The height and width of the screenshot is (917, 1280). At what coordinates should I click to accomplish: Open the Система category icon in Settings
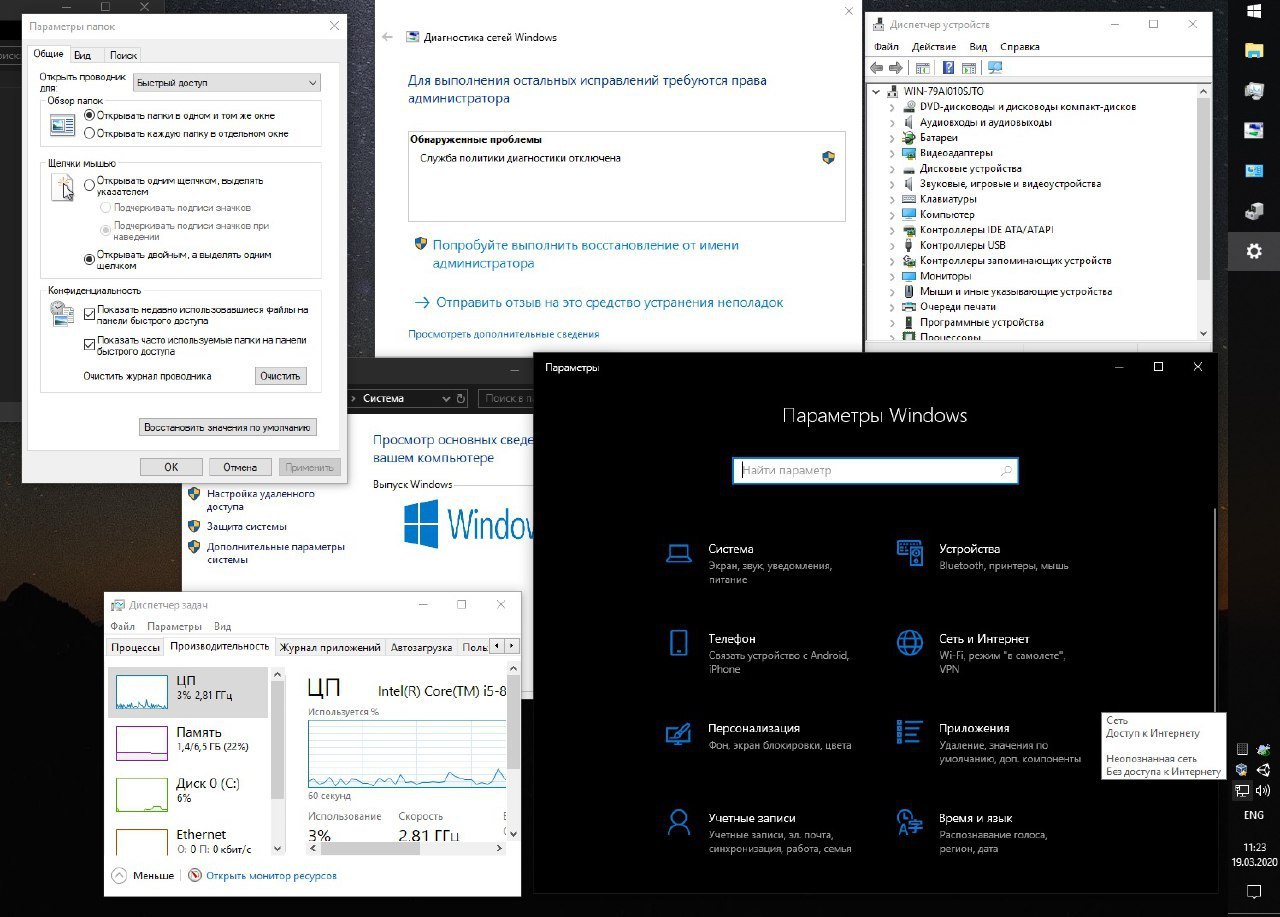pyautogui.click(x=679, y=553)
